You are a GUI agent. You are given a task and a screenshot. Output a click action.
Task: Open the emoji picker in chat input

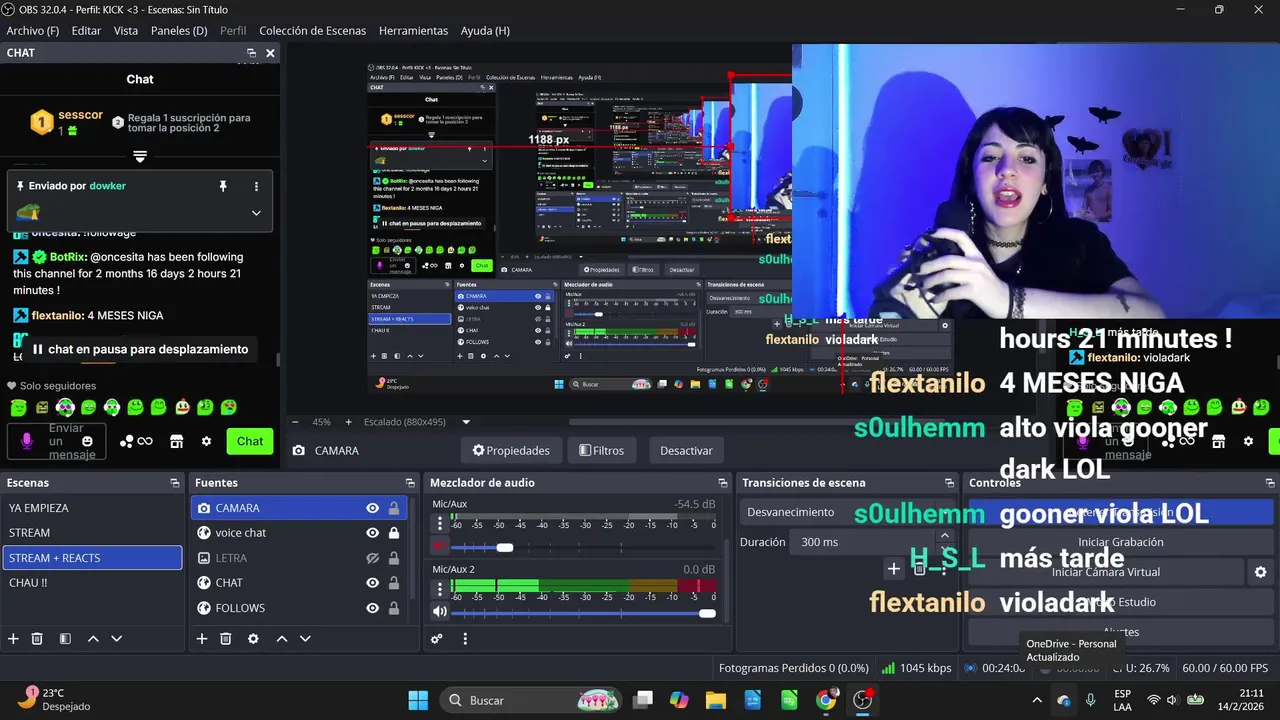click(x=87, y=441)
